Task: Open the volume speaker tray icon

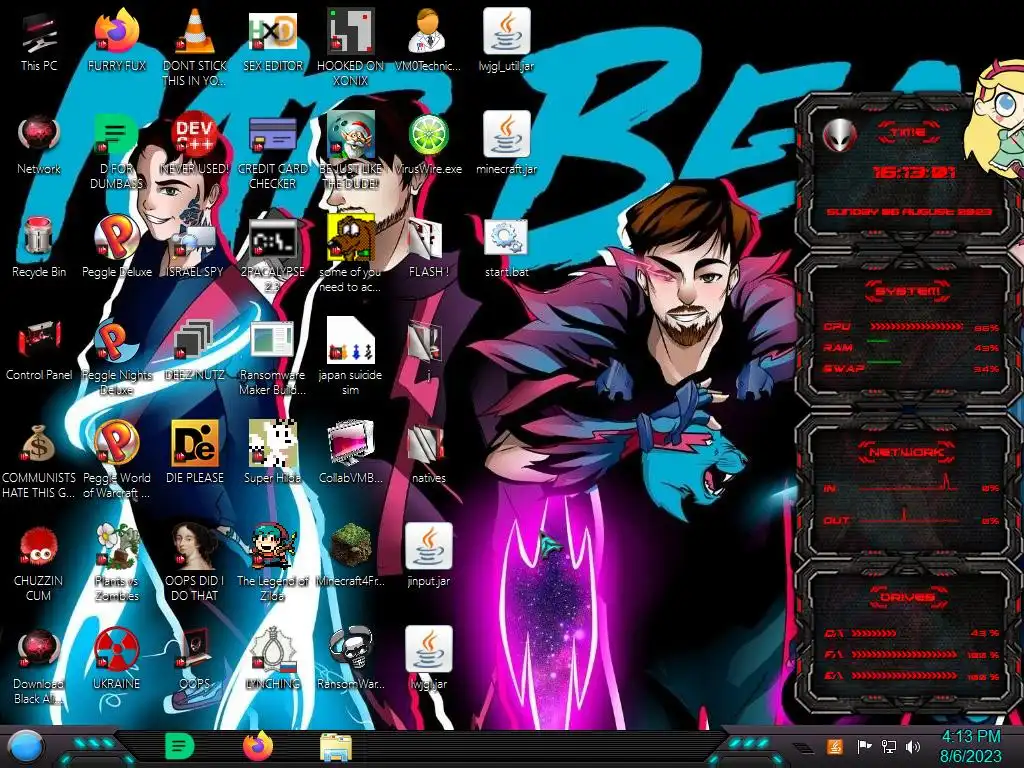Action: point(913,746)
